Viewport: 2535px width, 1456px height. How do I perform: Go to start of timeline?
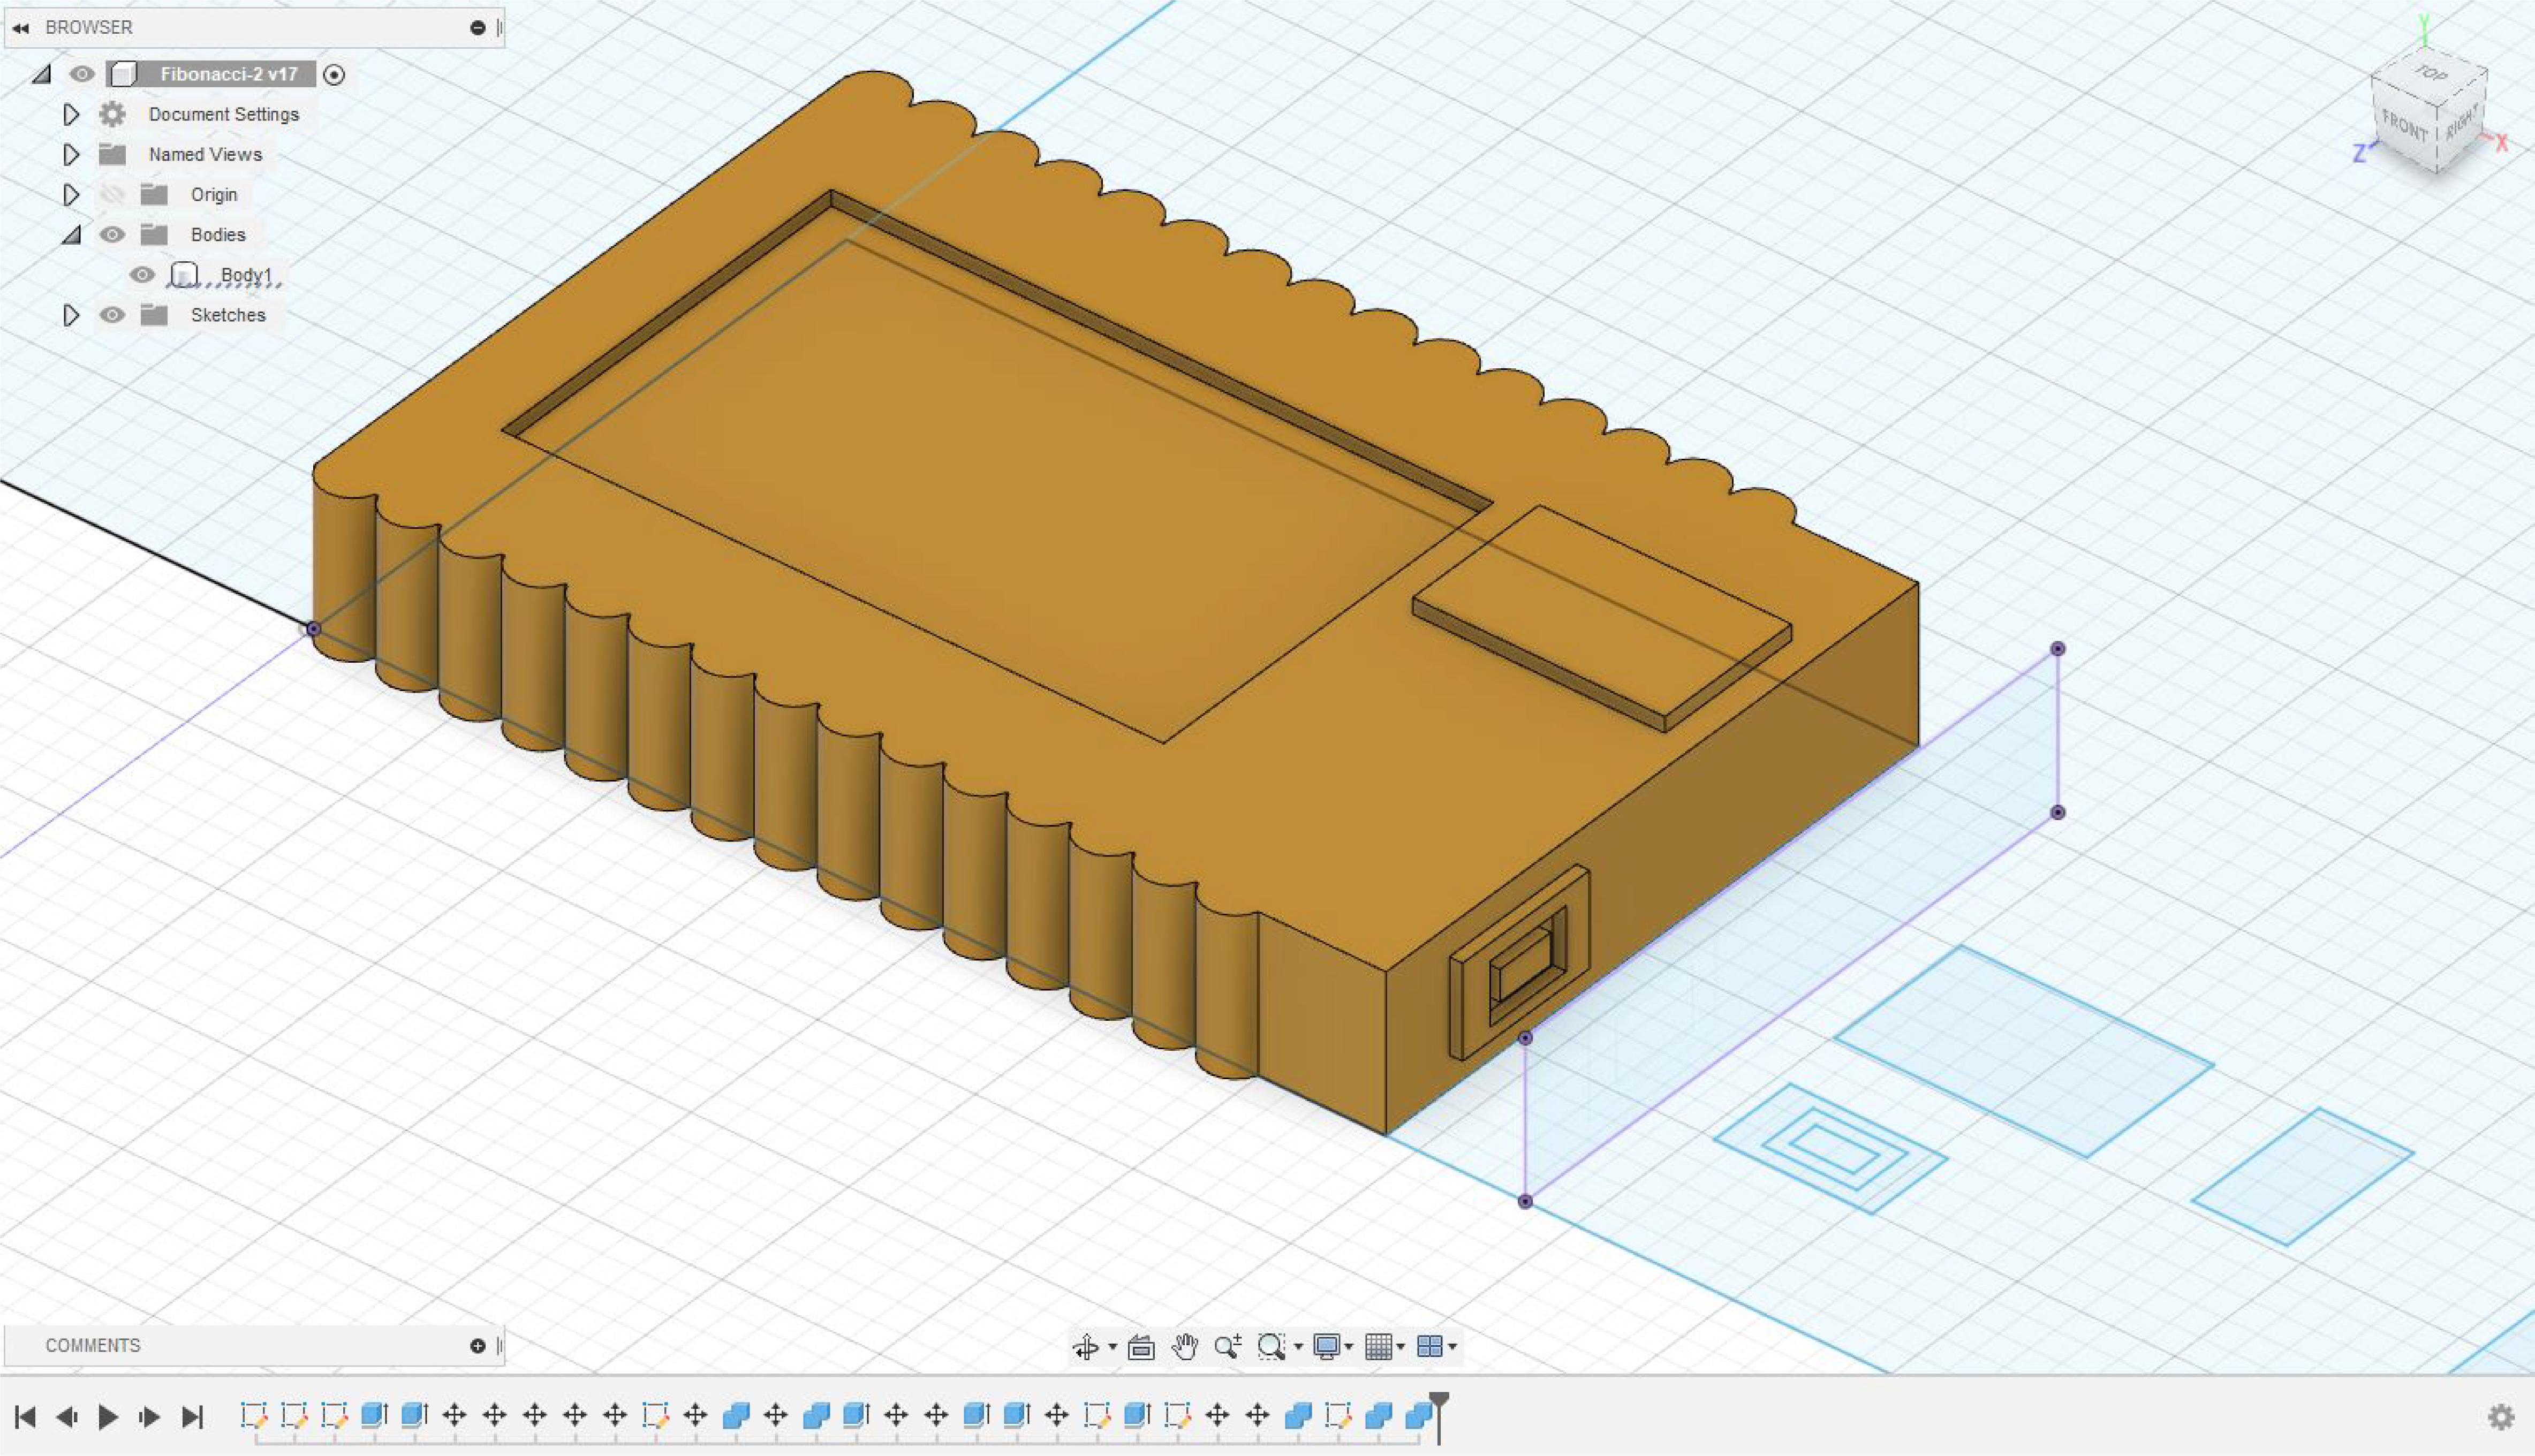pyautogui.click(x=26, y=1416)
